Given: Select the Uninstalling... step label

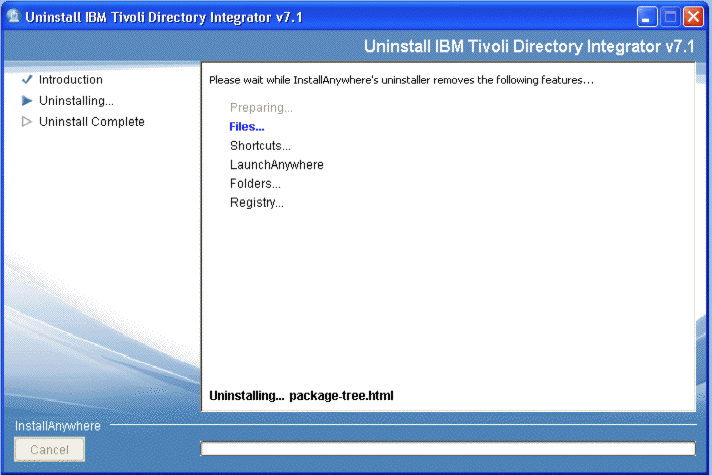Looking at the screenshot, I should (76, 100).
